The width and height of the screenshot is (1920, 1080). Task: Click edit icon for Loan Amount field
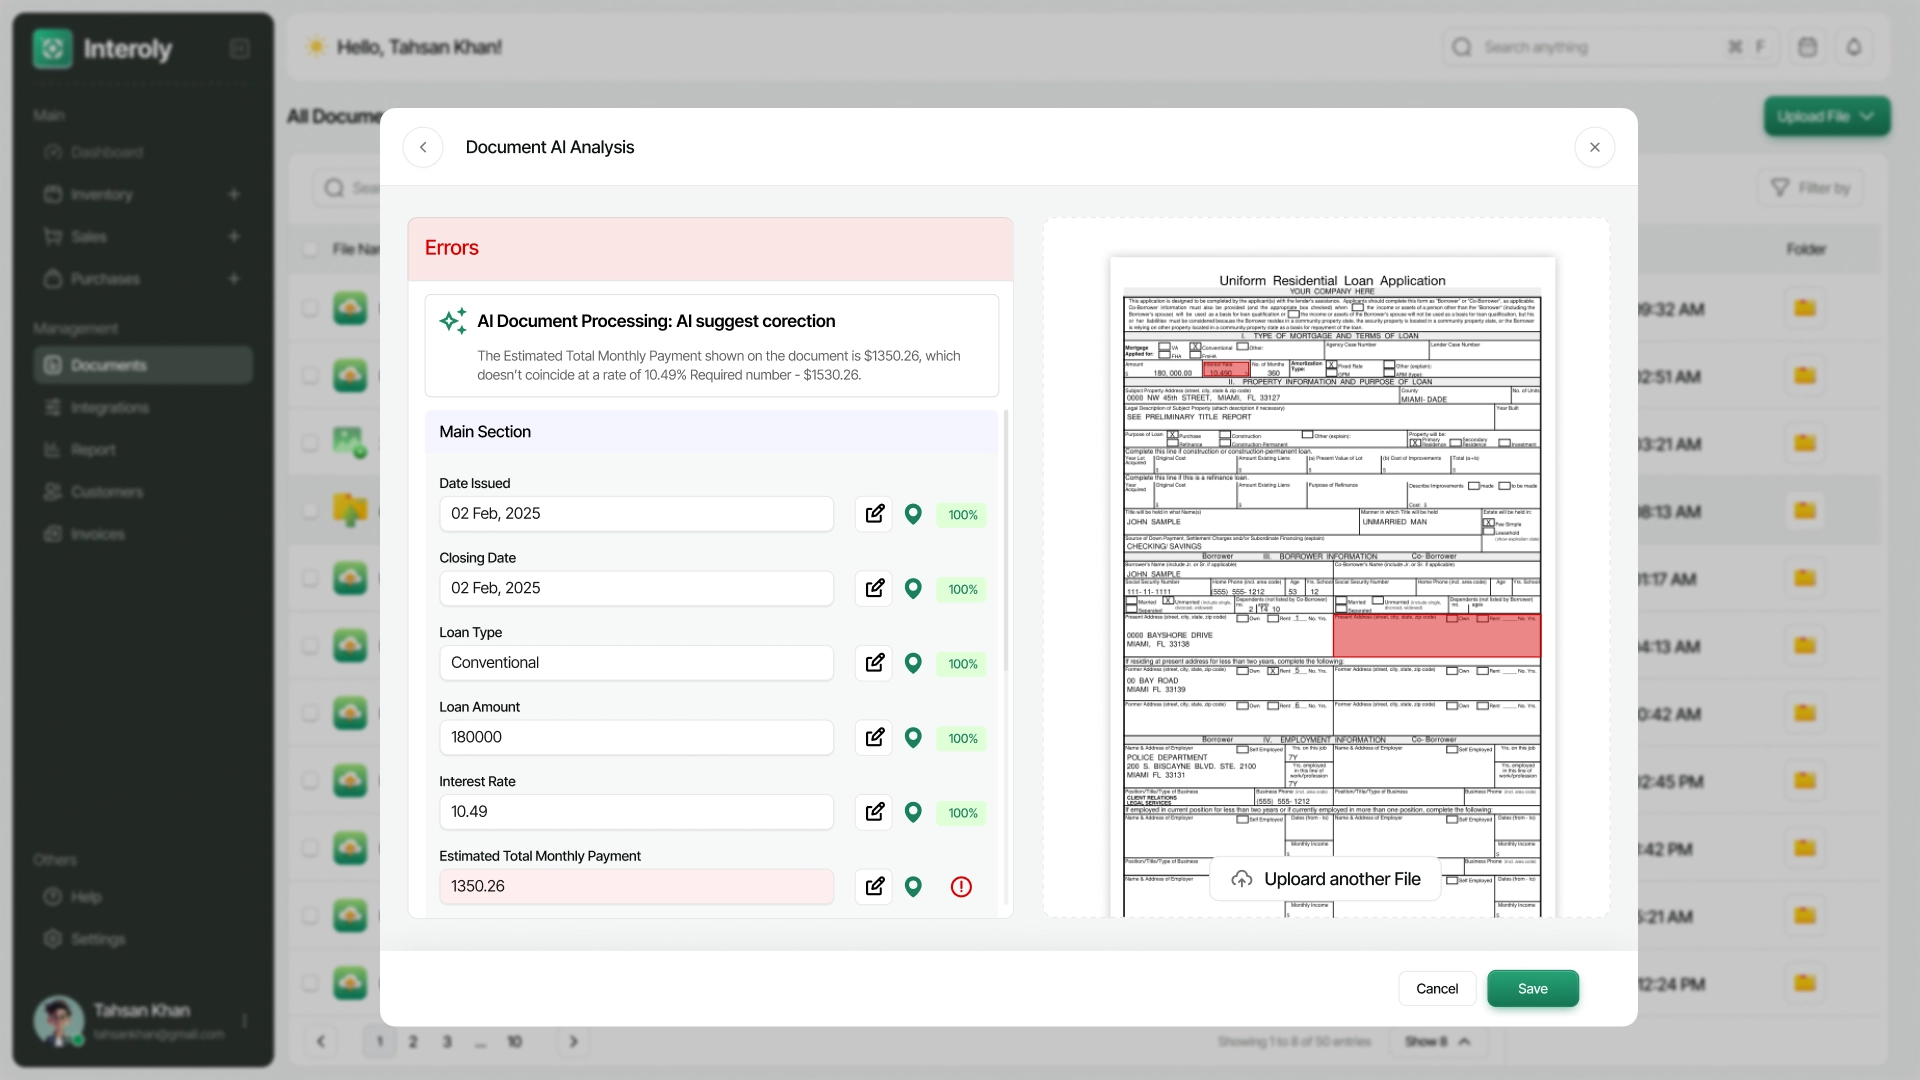(x=874, y=738)
